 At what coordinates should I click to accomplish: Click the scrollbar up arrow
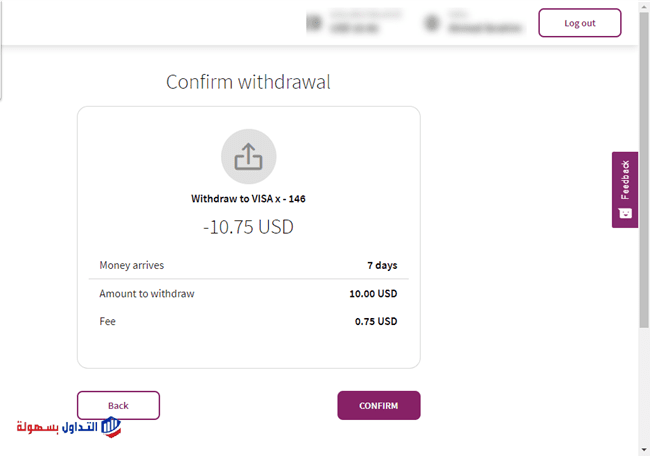click(x=643, y=6)
